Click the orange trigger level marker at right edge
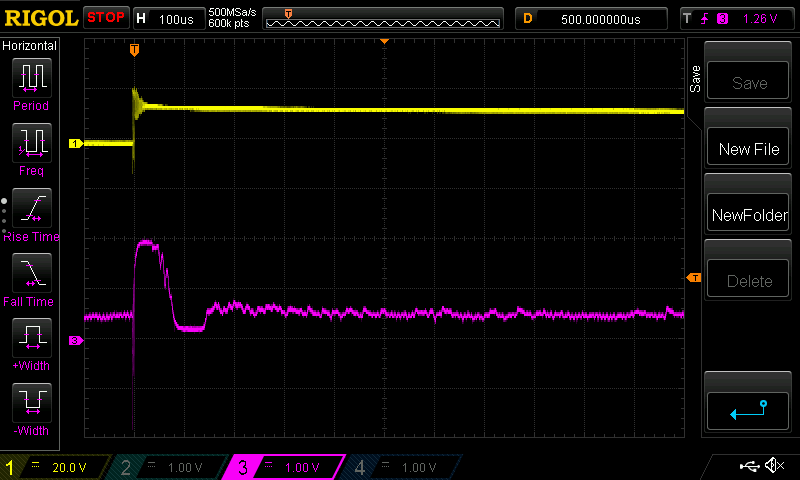Viewport: 800px width, 480px height. [694, 277]
